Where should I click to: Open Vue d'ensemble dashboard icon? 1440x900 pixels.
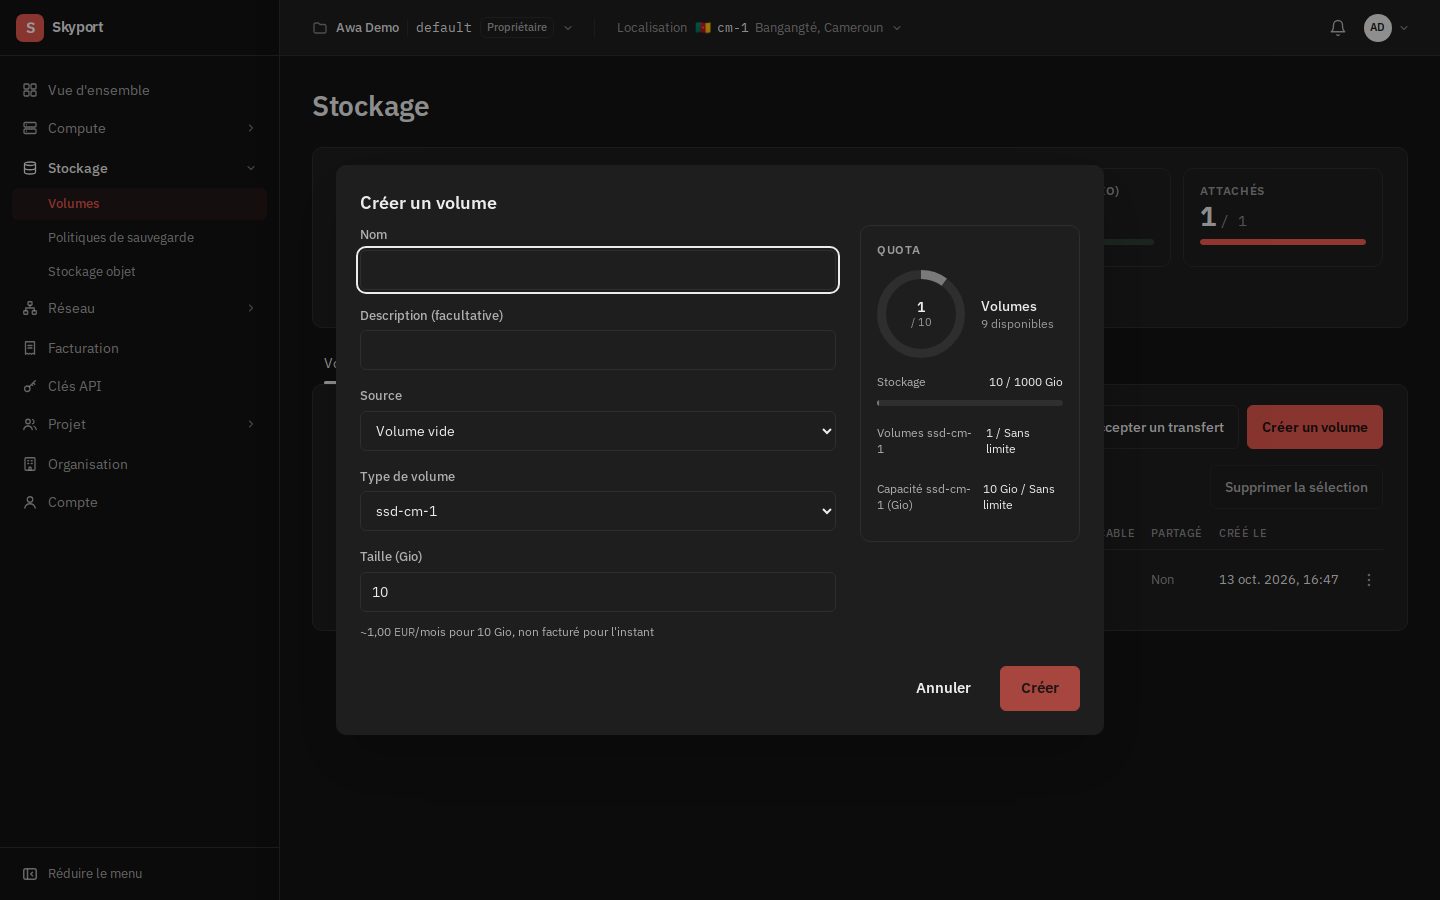point(30,90)
